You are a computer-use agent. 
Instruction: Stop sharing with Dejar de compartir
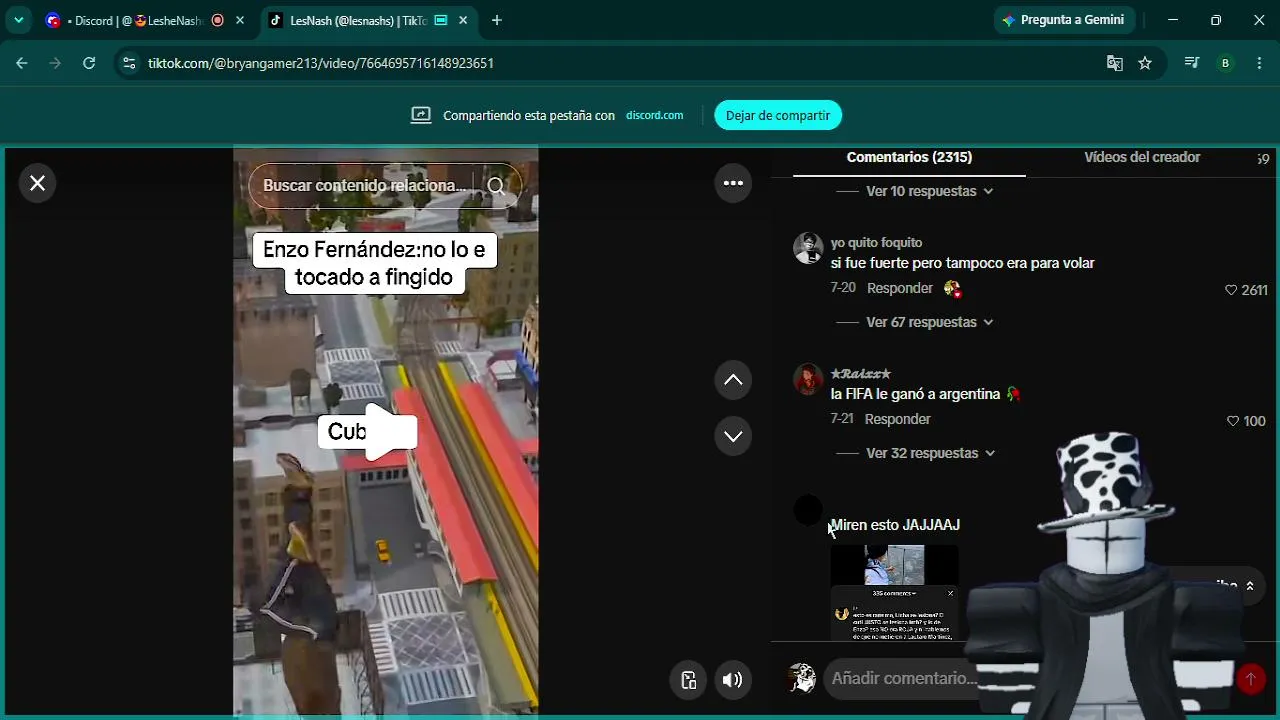(x=778, y=115)
